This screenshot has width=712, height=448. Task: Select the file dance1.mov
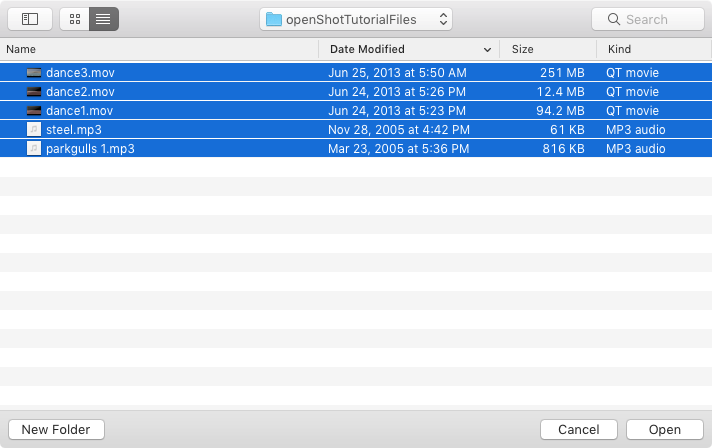79,111
